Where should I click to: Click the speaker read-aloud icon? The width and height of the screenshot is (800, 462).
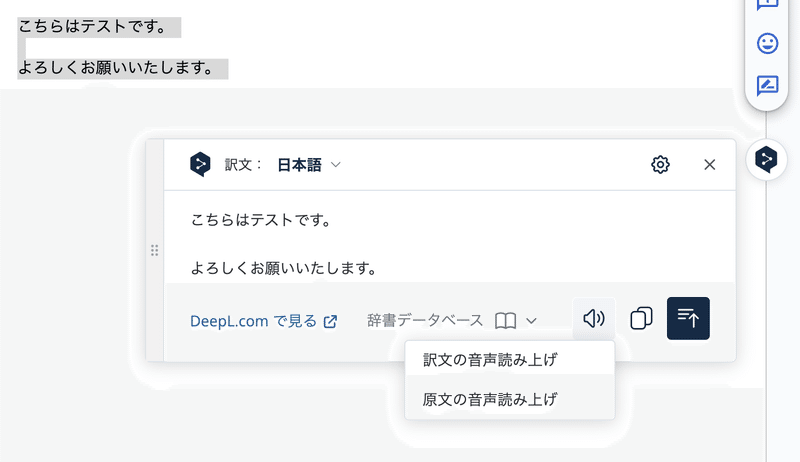coord(594,319)
